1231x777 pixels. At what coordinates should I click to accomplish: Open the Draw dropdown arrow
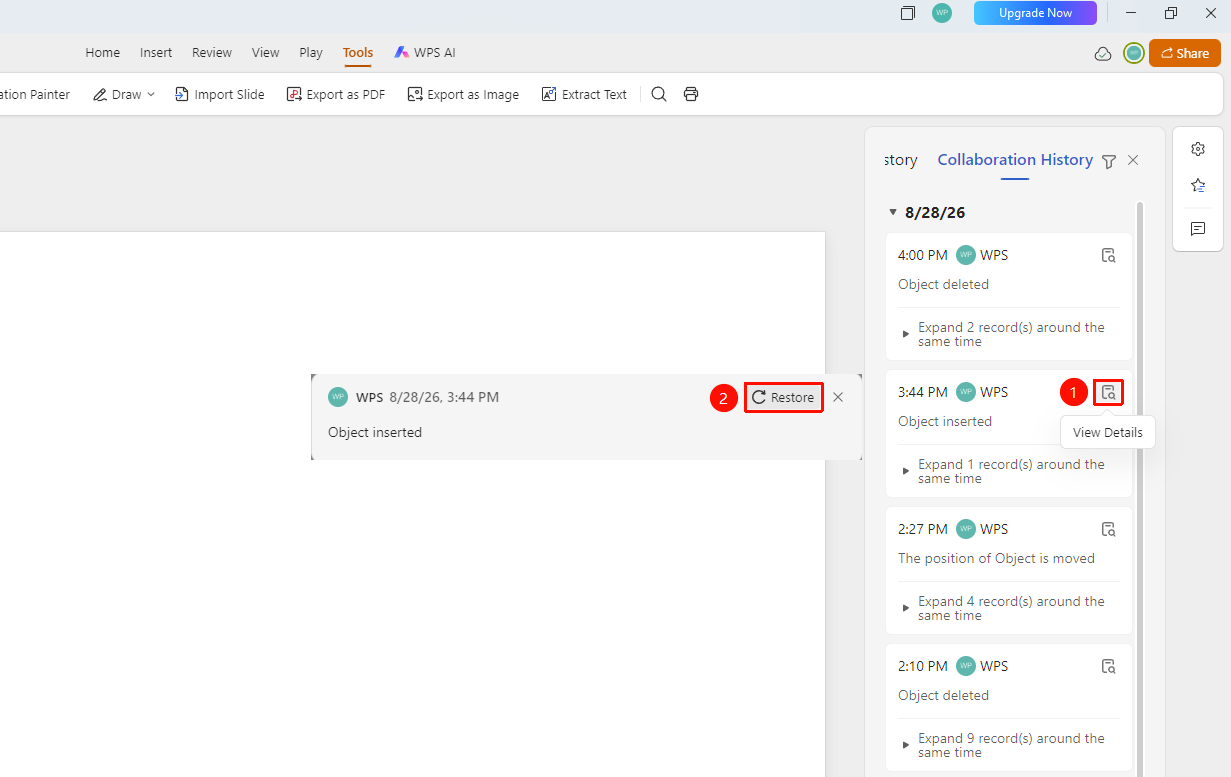click(151, 94)
